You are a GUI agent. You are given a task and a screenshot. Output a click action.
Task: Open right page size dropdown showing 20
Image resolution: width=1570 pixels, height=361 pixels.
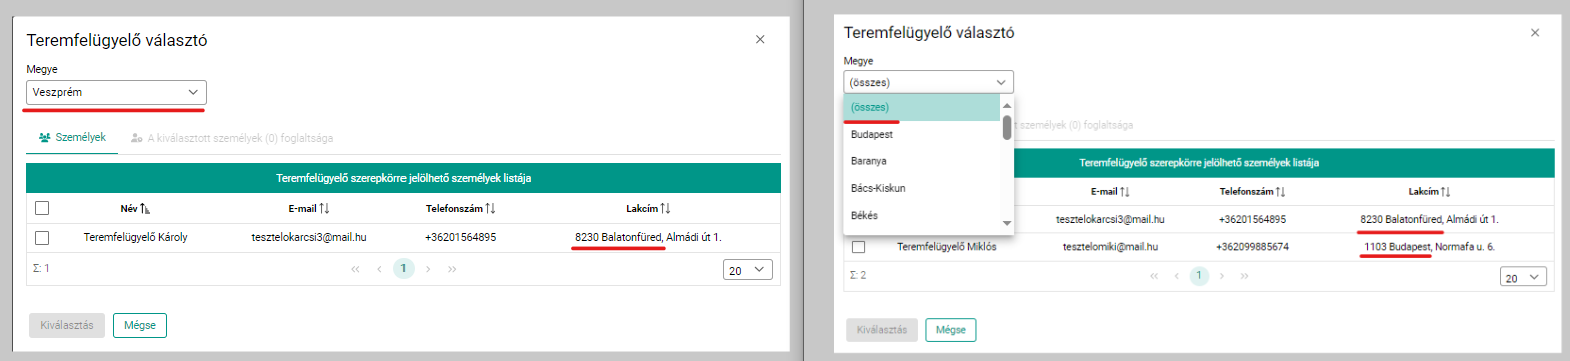(1523, 277)
